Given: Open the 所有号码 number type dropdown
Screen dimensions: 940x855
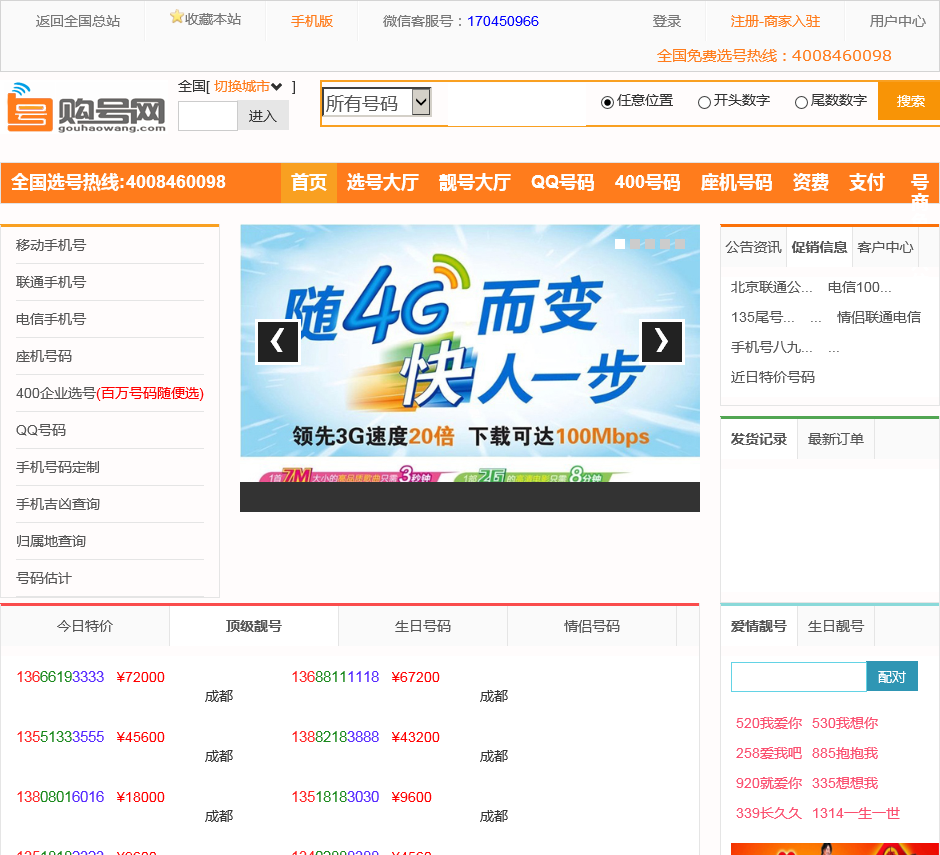Looking at the screenshot, I should coord(376,103).
